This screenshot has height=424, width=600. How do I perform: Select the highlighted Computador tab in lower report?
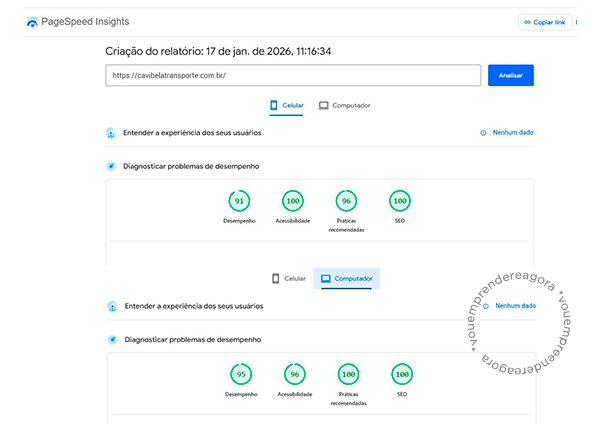[x=347, y=279]
